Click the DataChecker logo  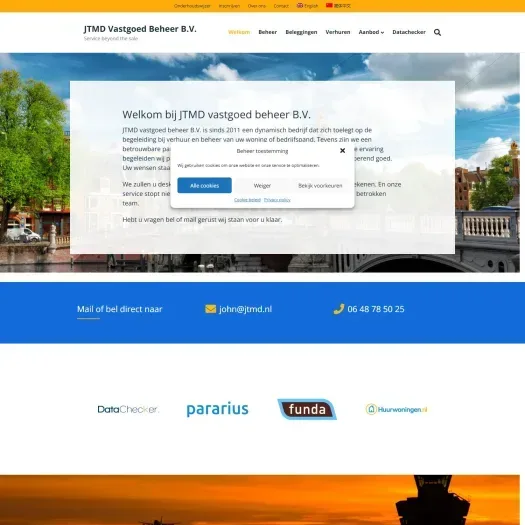pos(128,409)
